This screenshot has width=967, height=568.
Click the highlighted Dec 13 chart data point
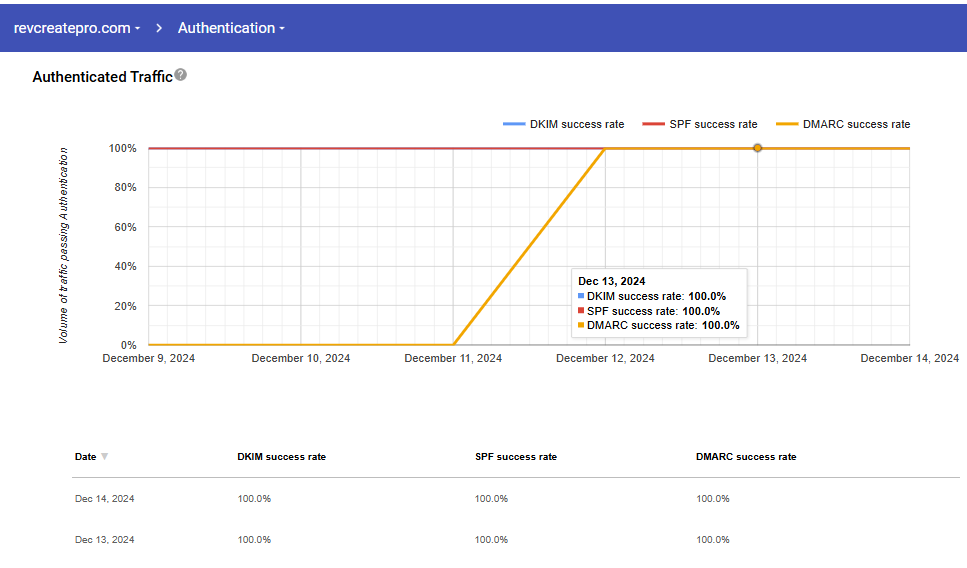(757, 148)
